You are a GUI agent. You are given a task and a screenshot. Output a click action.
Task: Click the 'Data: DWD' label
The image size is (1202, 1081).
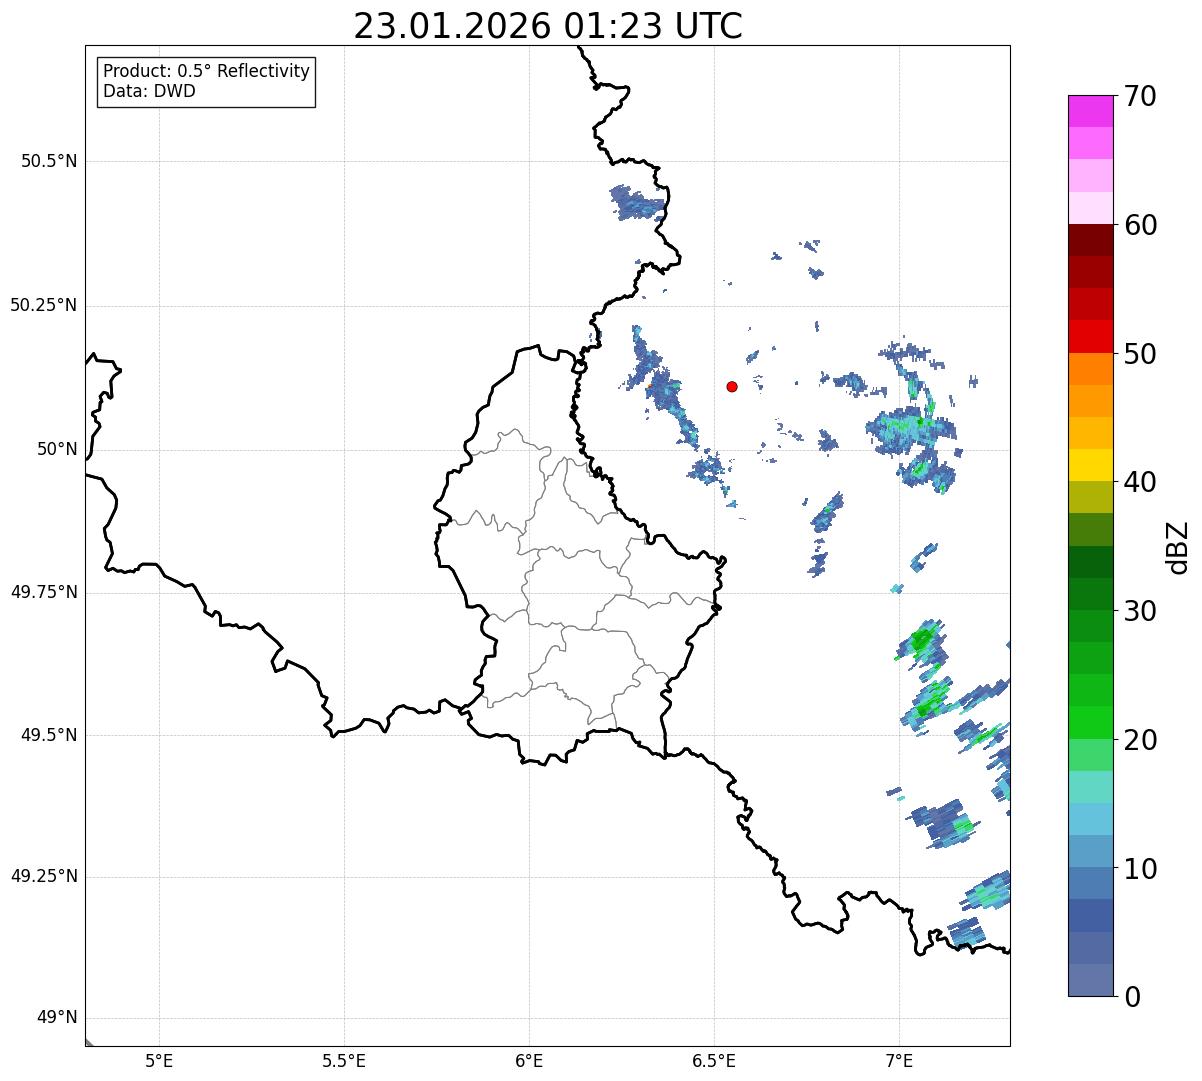[149, 92]
